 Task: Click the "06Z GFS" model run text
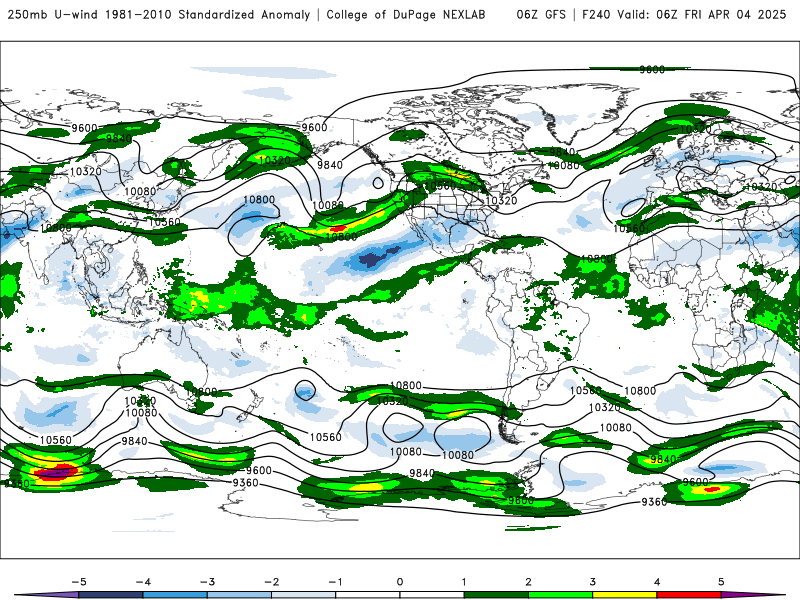pyautogui.click(x=541, y=14)
